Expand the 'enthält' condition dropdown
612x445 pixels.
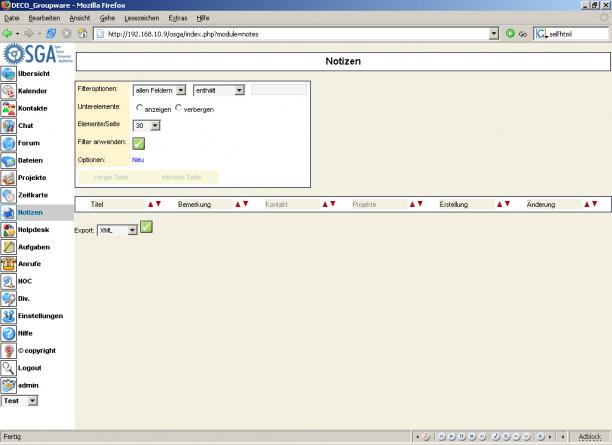(x=219, y=90)
